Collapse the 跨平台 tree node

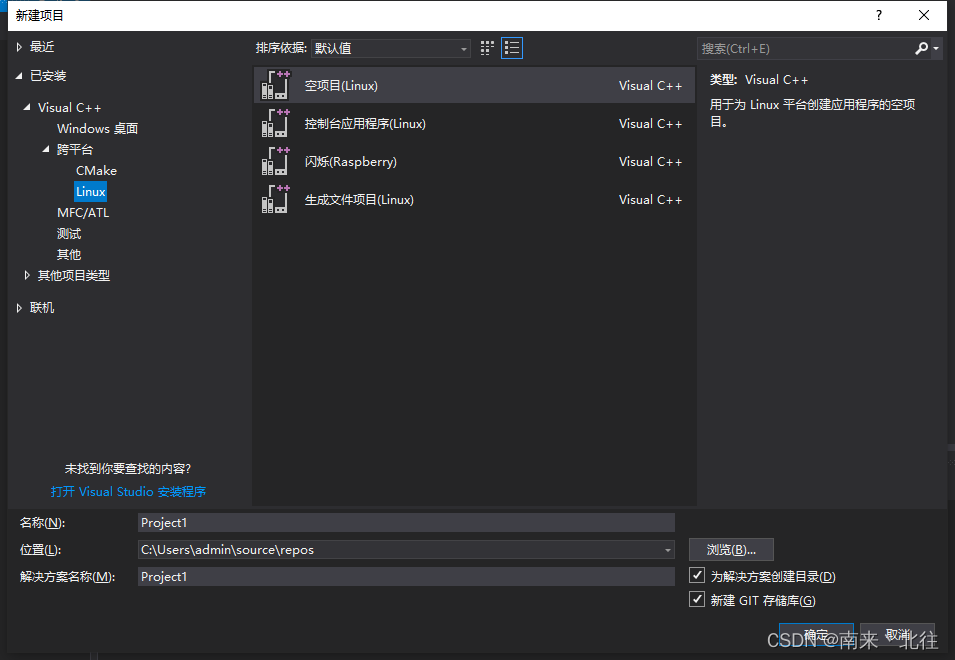pyautogui.click(x=46, y=149)
